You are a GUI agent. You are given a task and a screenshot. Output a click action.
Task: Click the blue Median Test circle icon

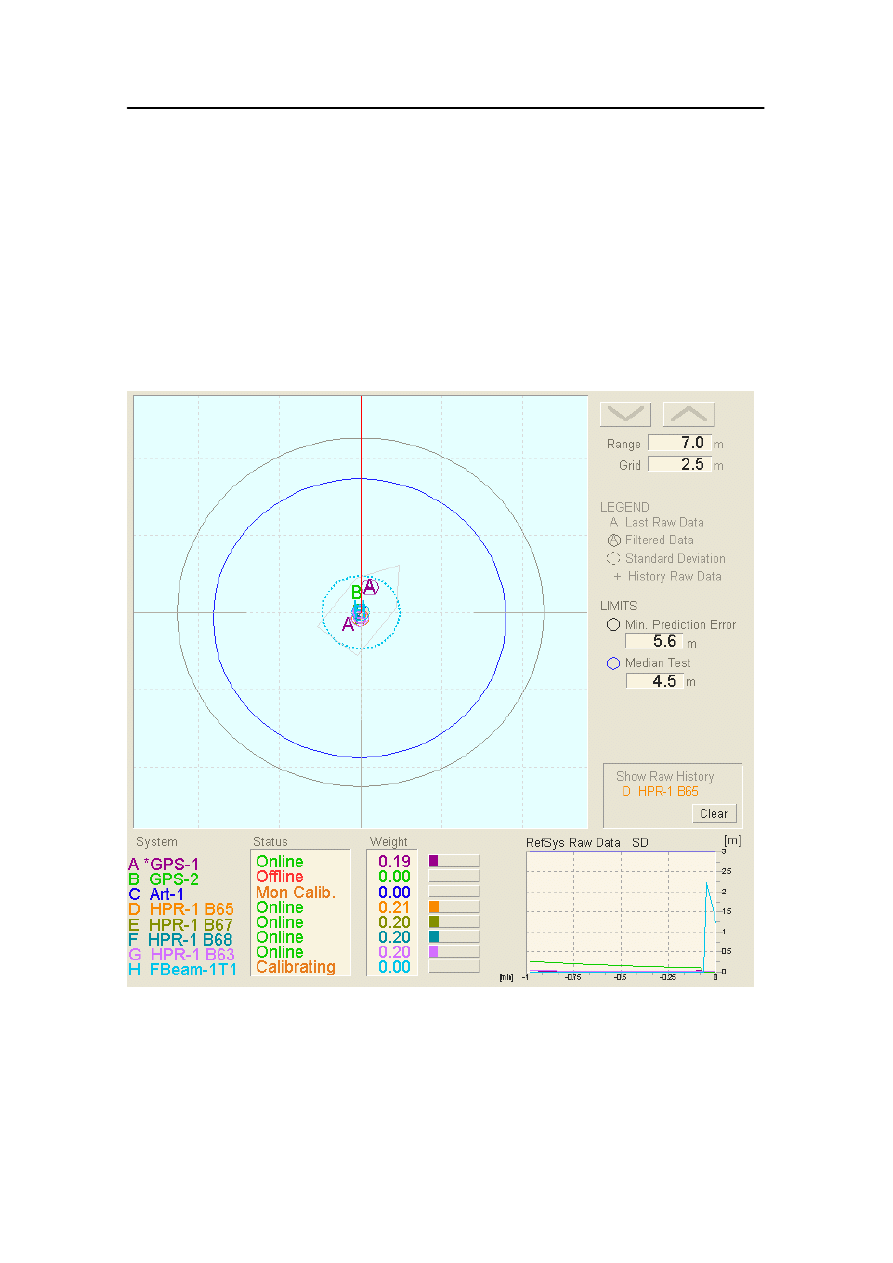click(613, 663)
